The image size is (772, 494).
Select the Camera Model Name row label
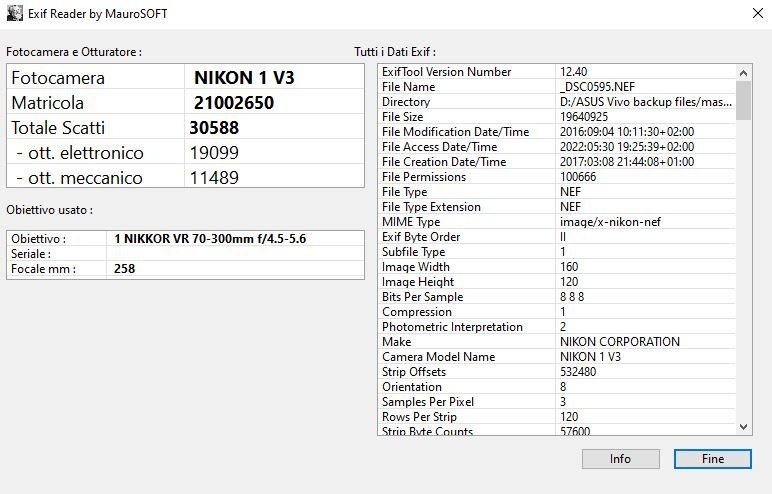439,357
